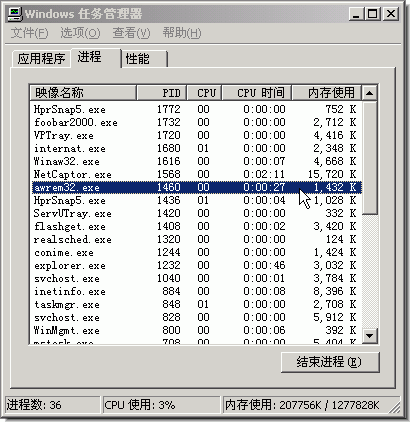Image resolution: width=410 pixels, height=422 pixels.
Task: Select the flashget.exe process row
Action: point(196,226)
